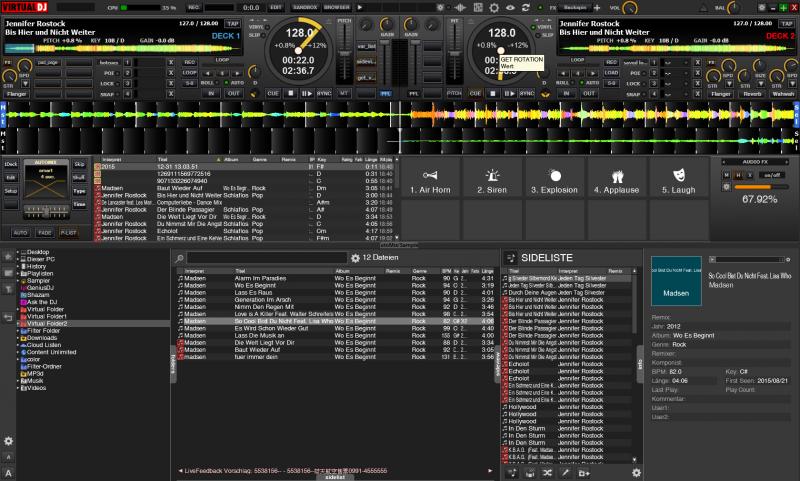Click the browser search input field

[x=267, y=258]
